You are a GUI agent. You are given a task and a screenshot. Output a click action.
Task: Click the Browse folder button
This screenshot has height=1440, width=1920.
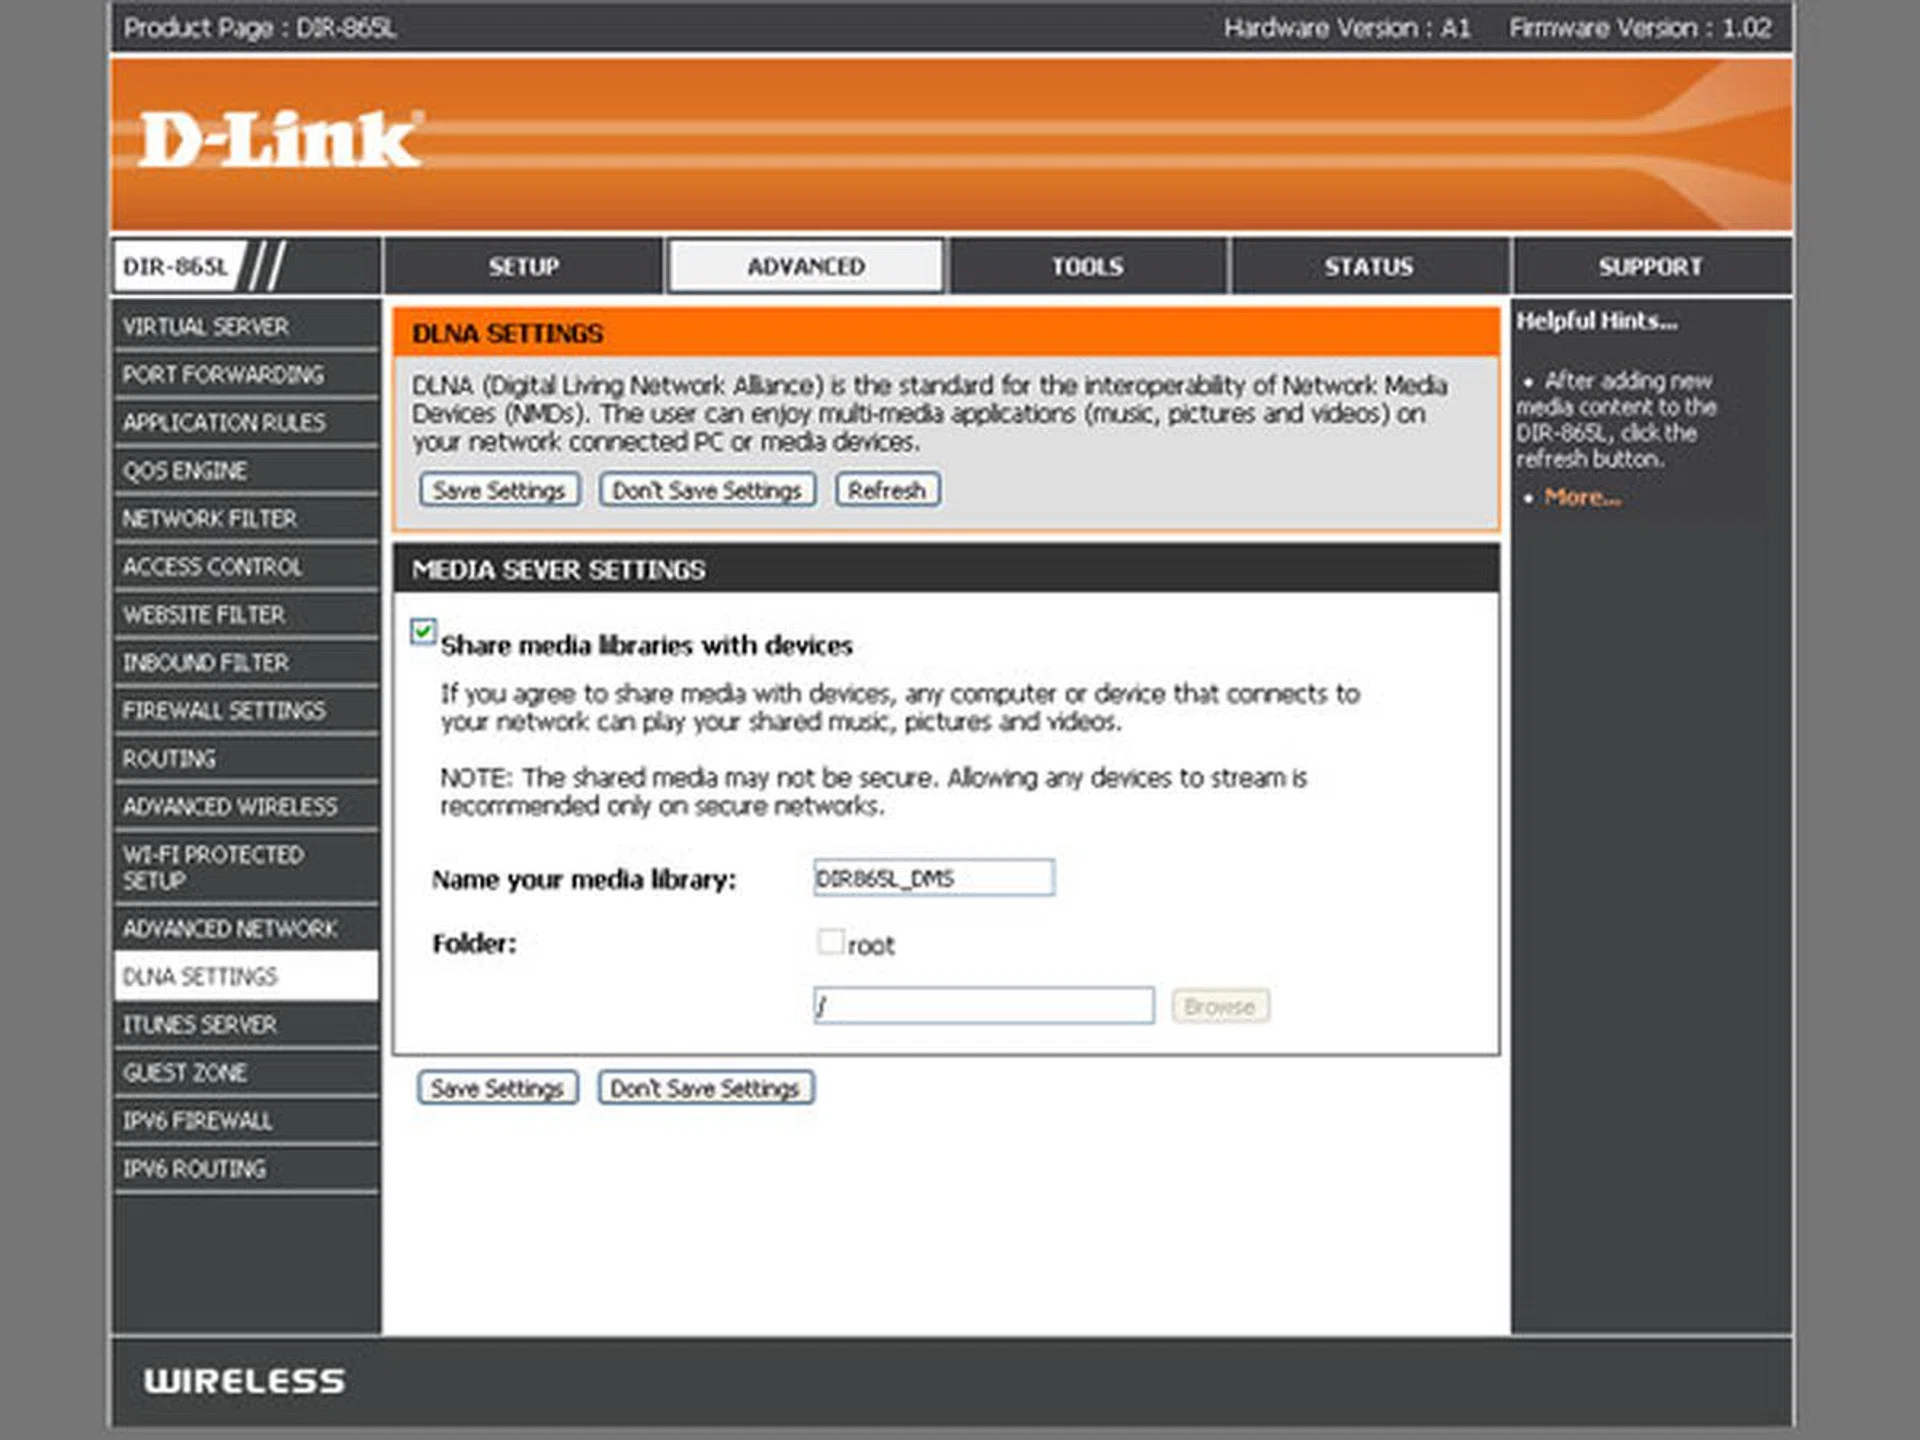coord(1219,1006)
